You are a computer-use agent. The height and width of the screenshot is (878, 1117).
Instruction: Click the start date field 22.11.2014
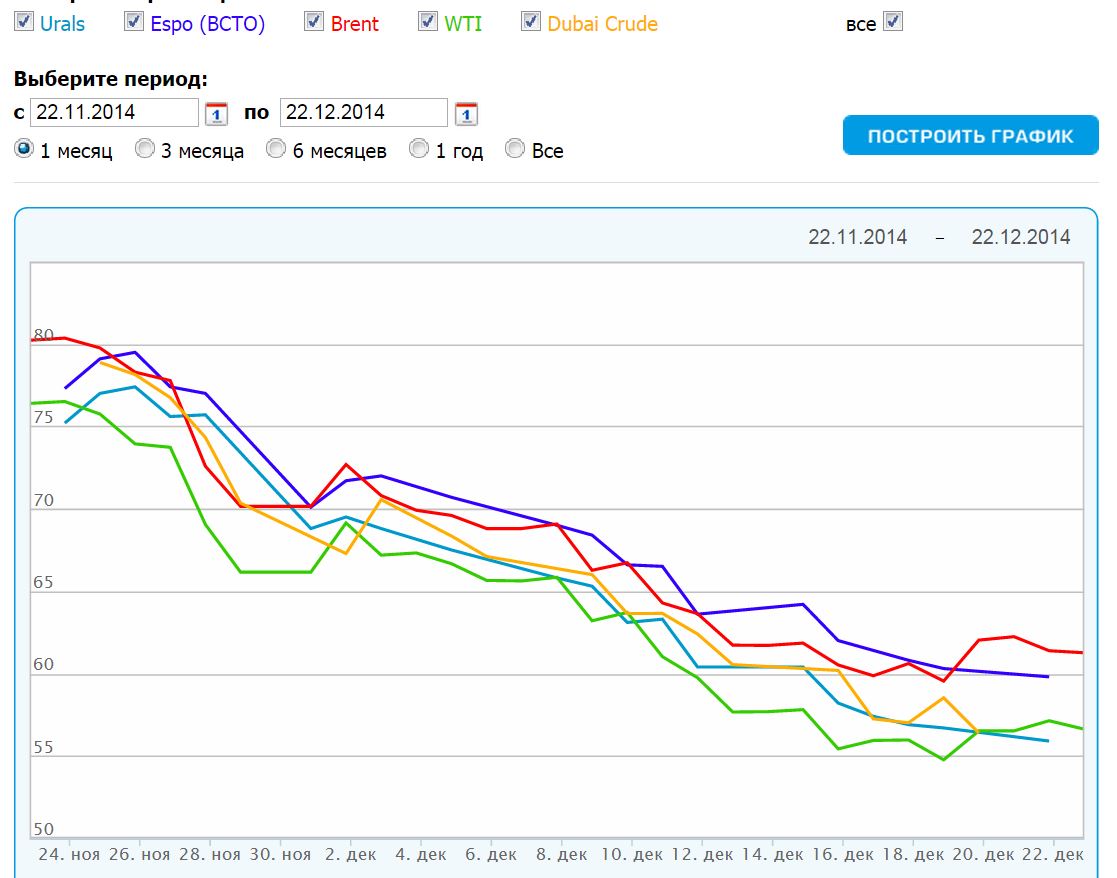114,112
